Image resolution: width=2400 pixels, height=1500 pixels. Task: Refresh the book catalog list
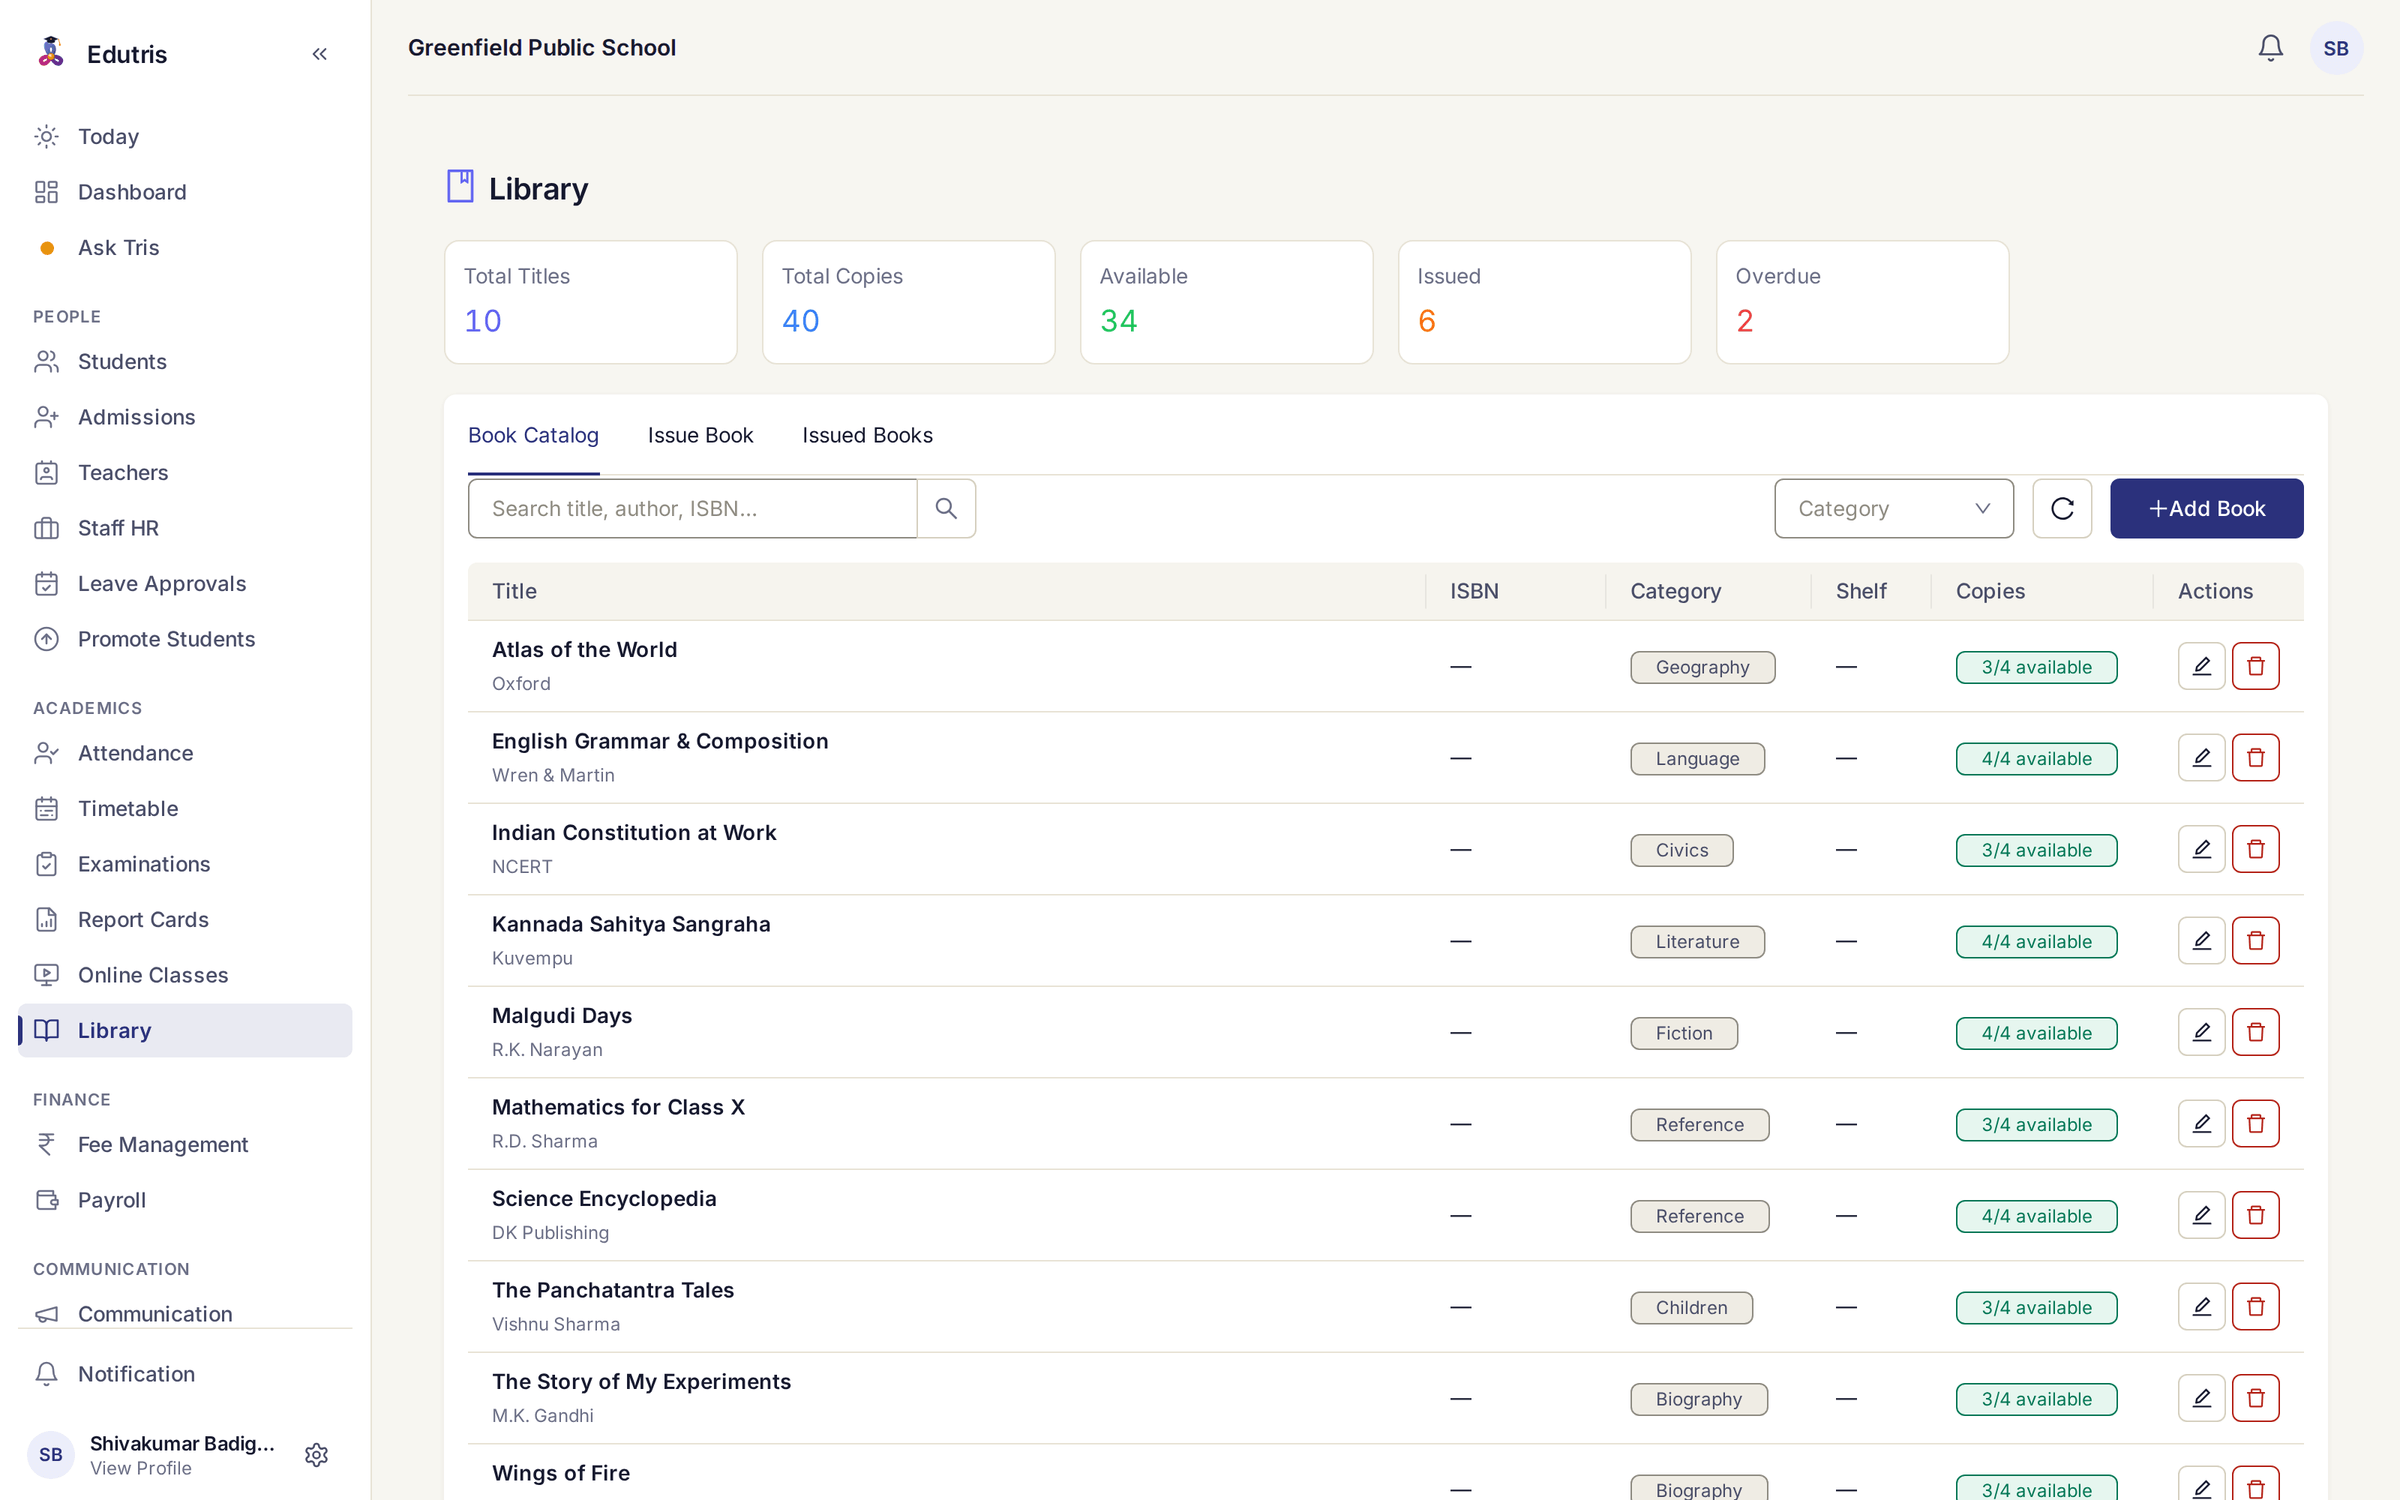point(2062,508)
